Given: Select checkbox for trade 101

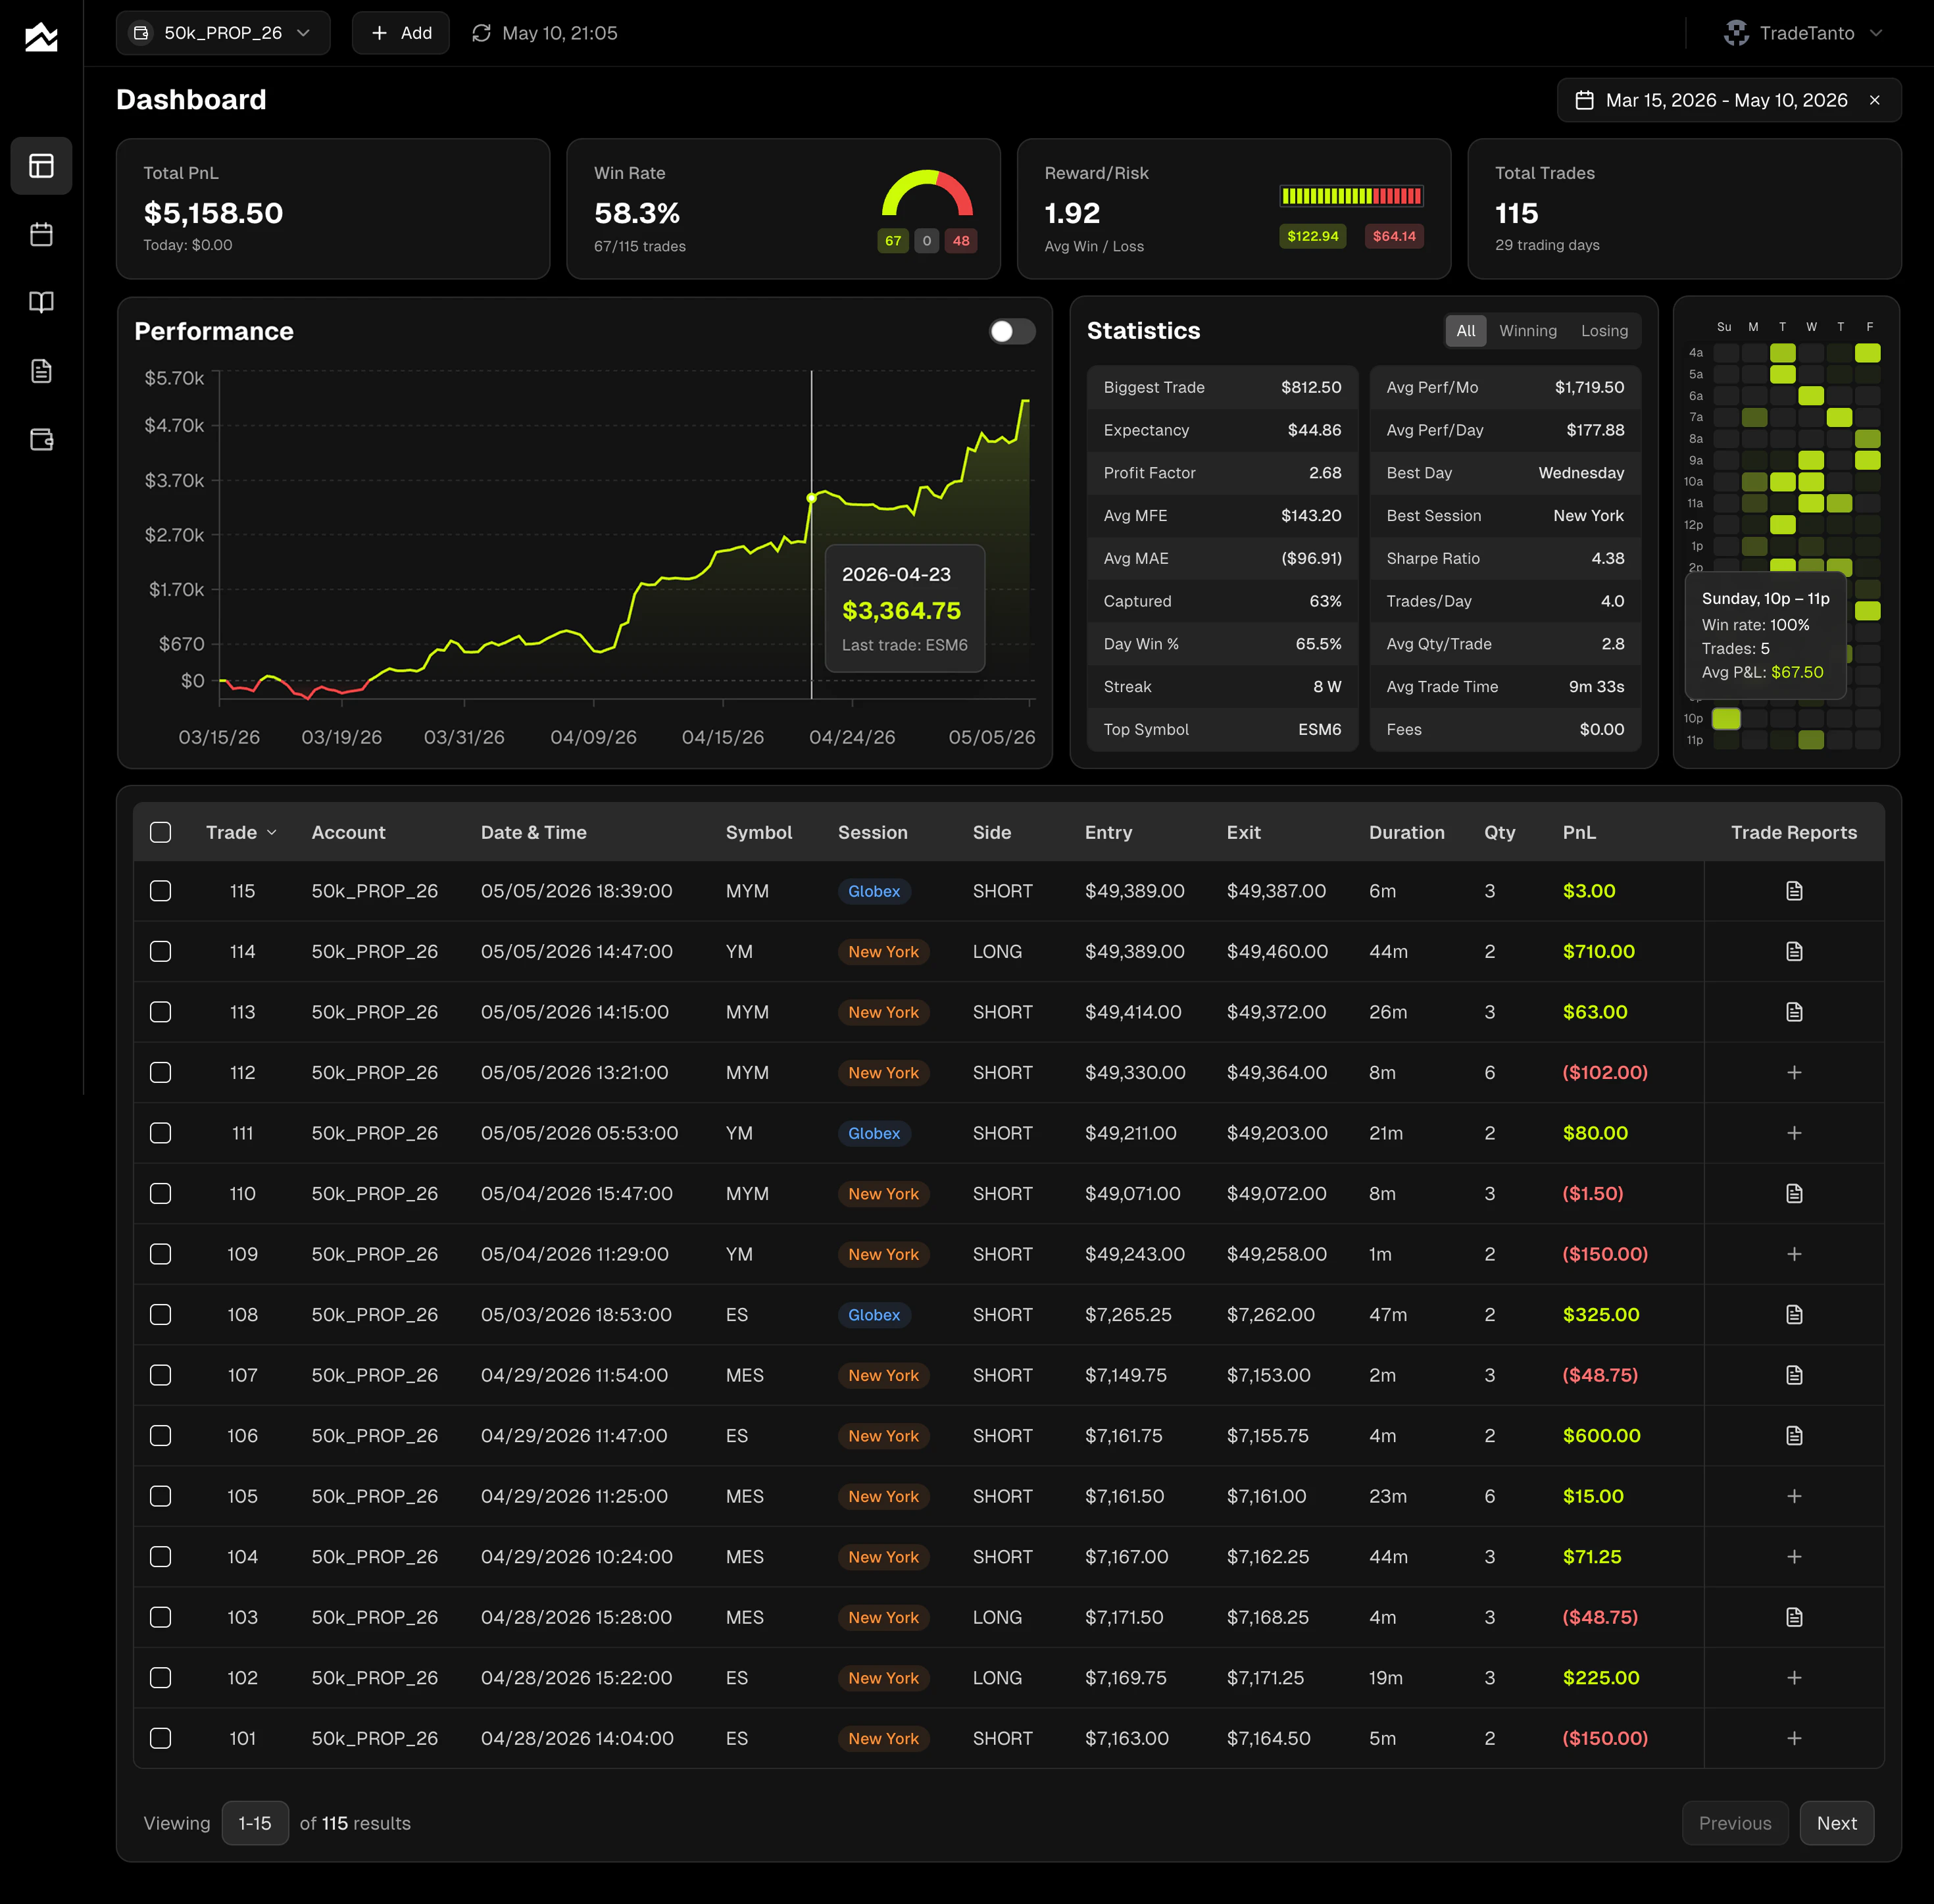Looking at the screenshot, I should coord(160,1738).
